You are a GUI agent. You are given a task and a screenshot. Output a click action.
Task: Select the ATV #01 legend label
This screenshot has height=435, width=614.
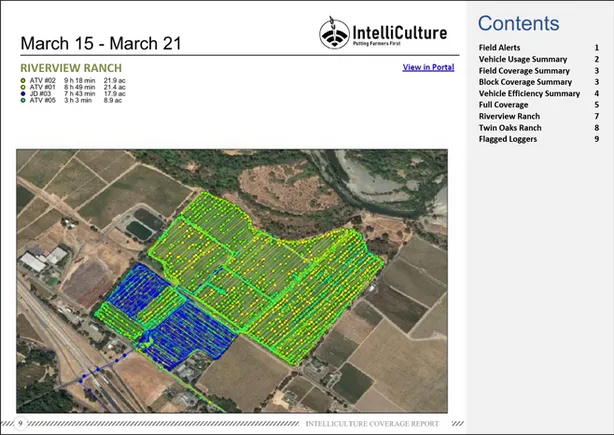[x=42, y=87]
